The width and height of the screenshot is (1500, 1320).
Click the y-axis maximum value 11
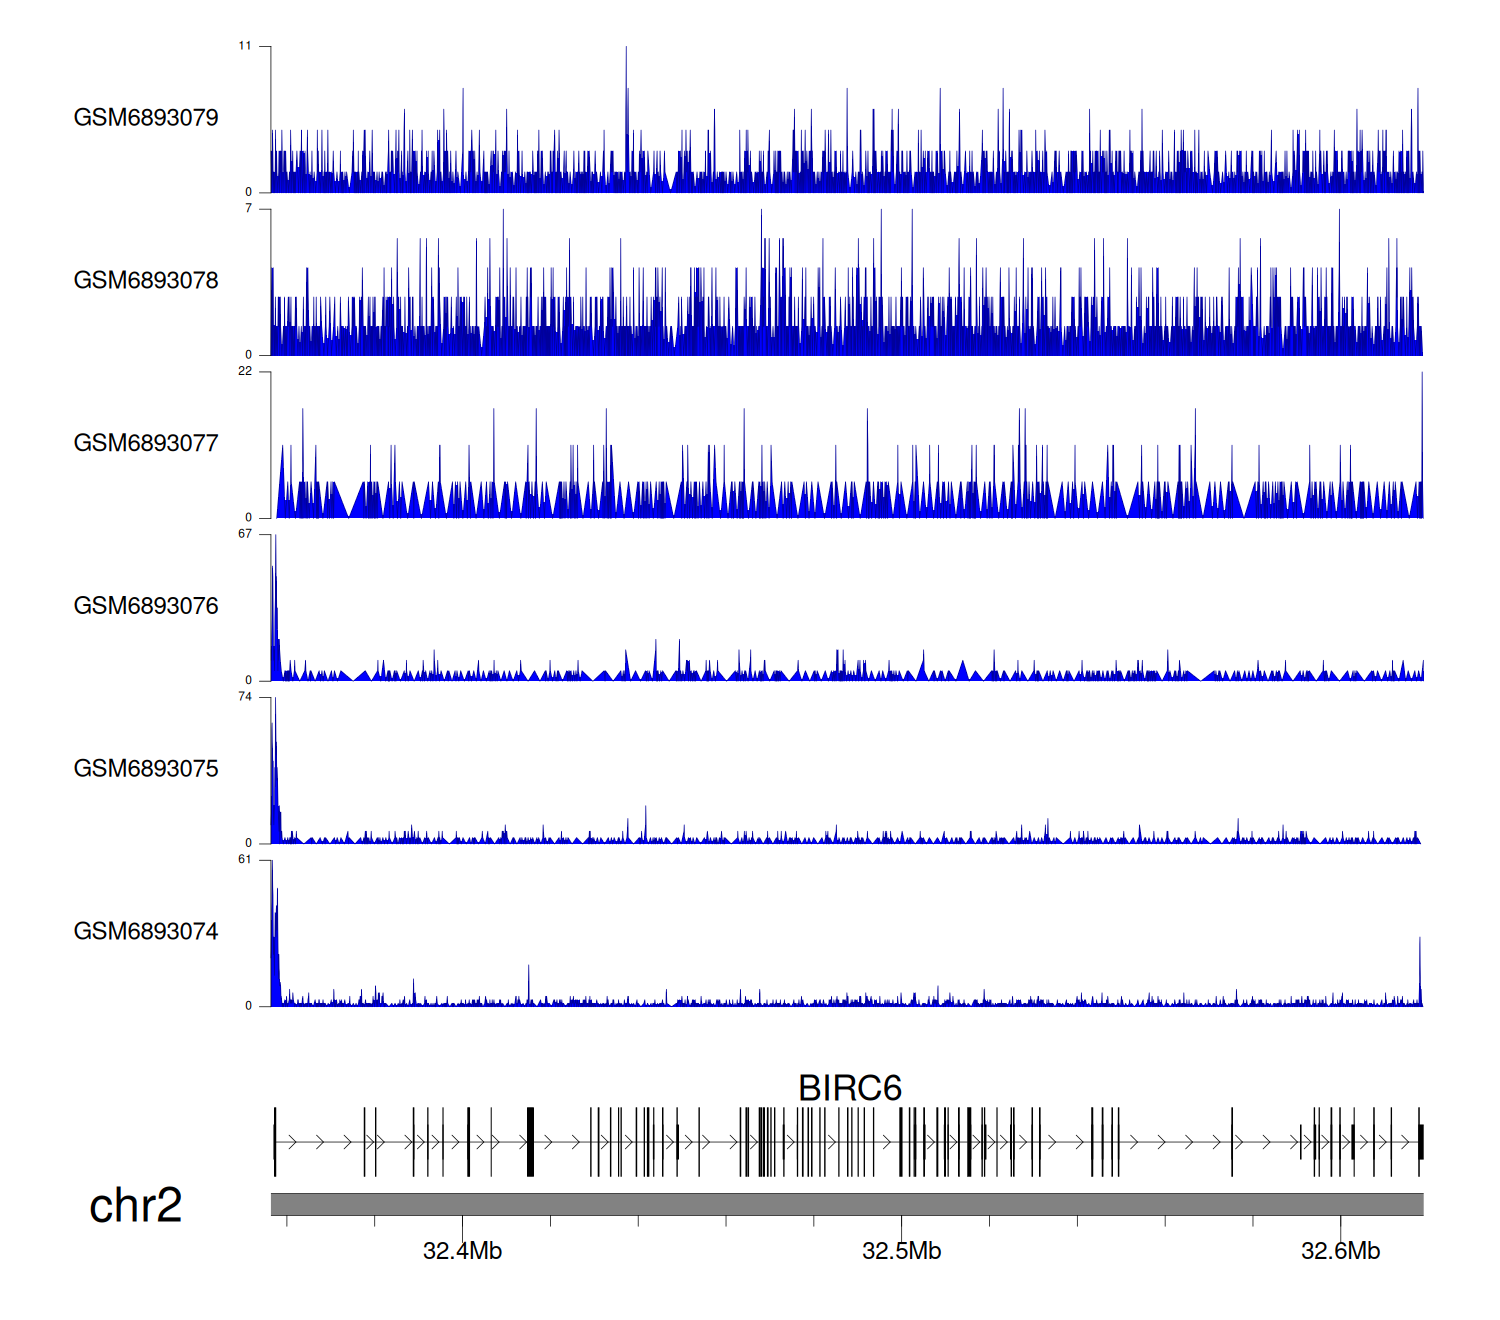245,46
